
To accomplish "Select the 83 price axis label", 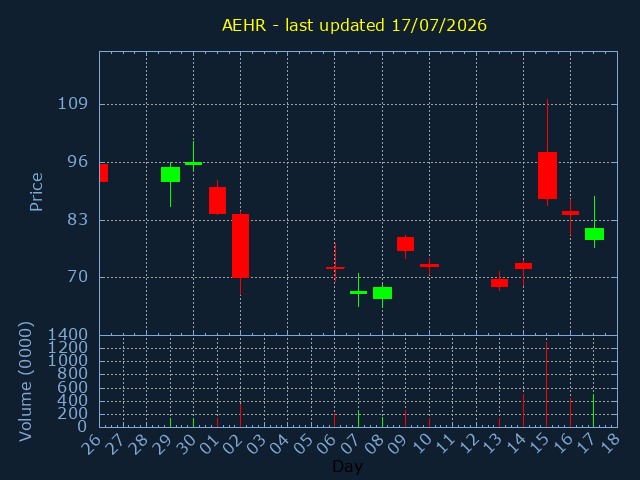I will pos(78,220).
